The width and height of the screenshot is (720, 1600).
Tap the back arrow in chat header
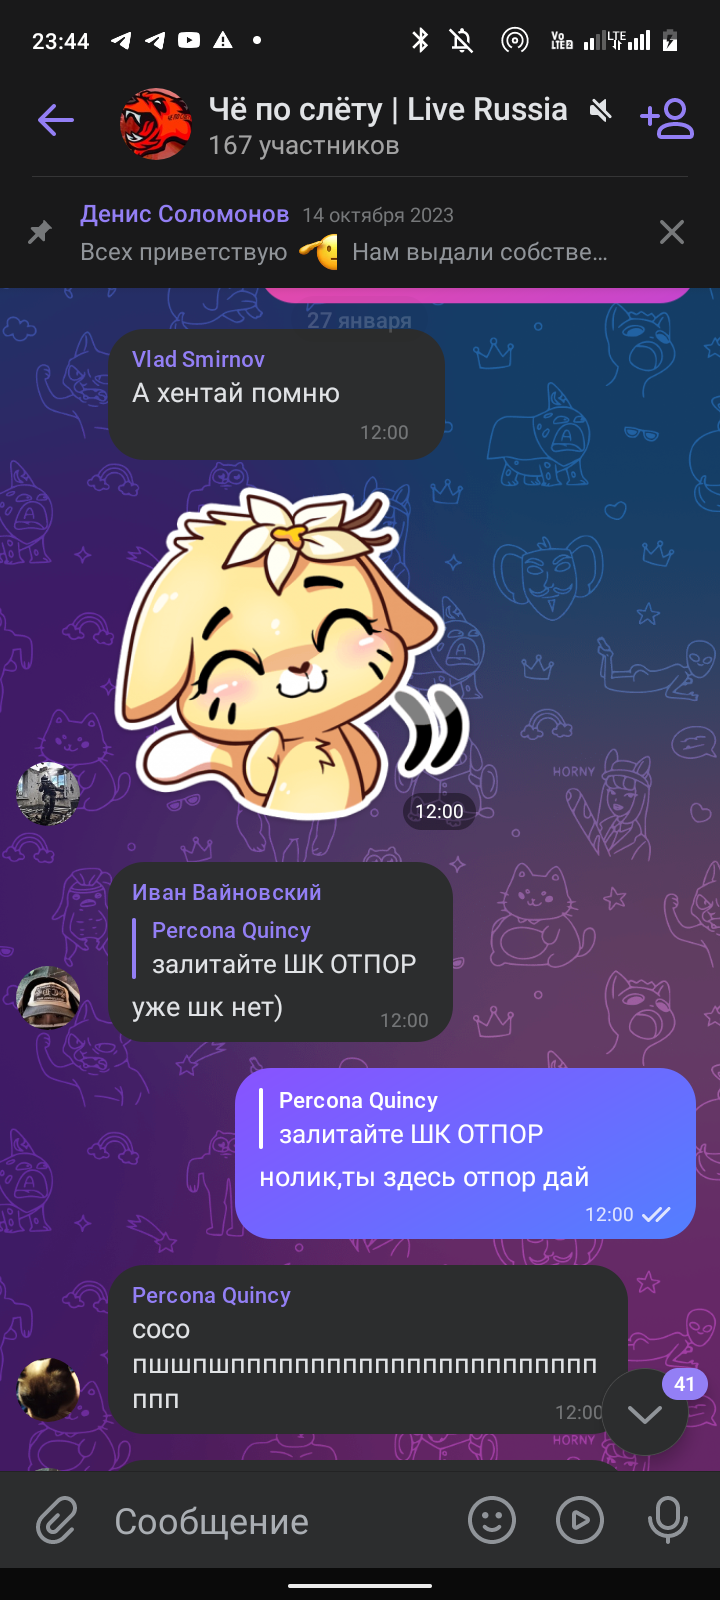pyautogui.click(x=56, y=121)
